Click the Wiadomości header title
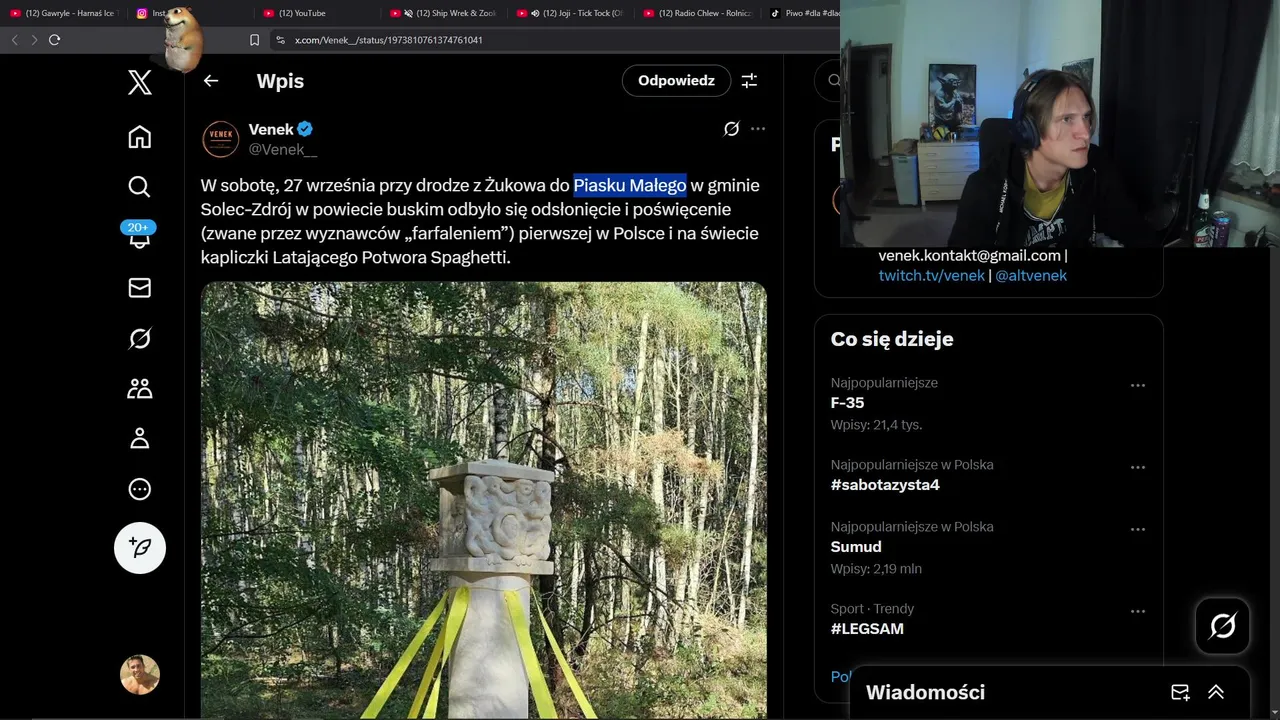Screen dimensions: 1280x720 tap(925, 692)
